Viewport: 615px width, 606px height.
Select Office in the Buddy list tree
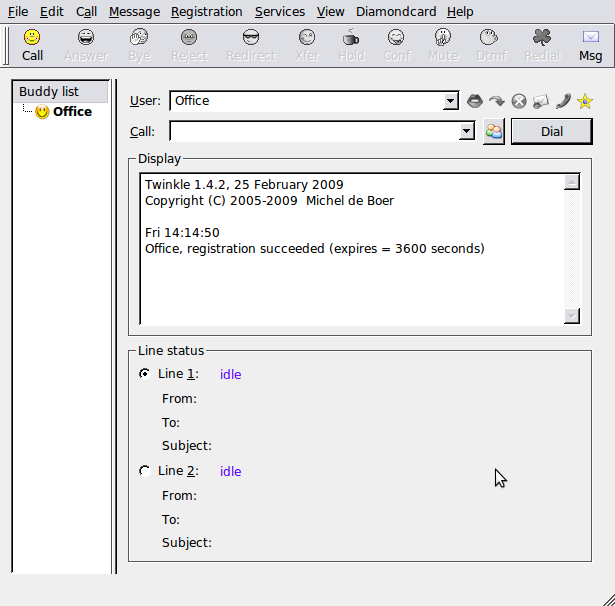[x=72, y=112]
